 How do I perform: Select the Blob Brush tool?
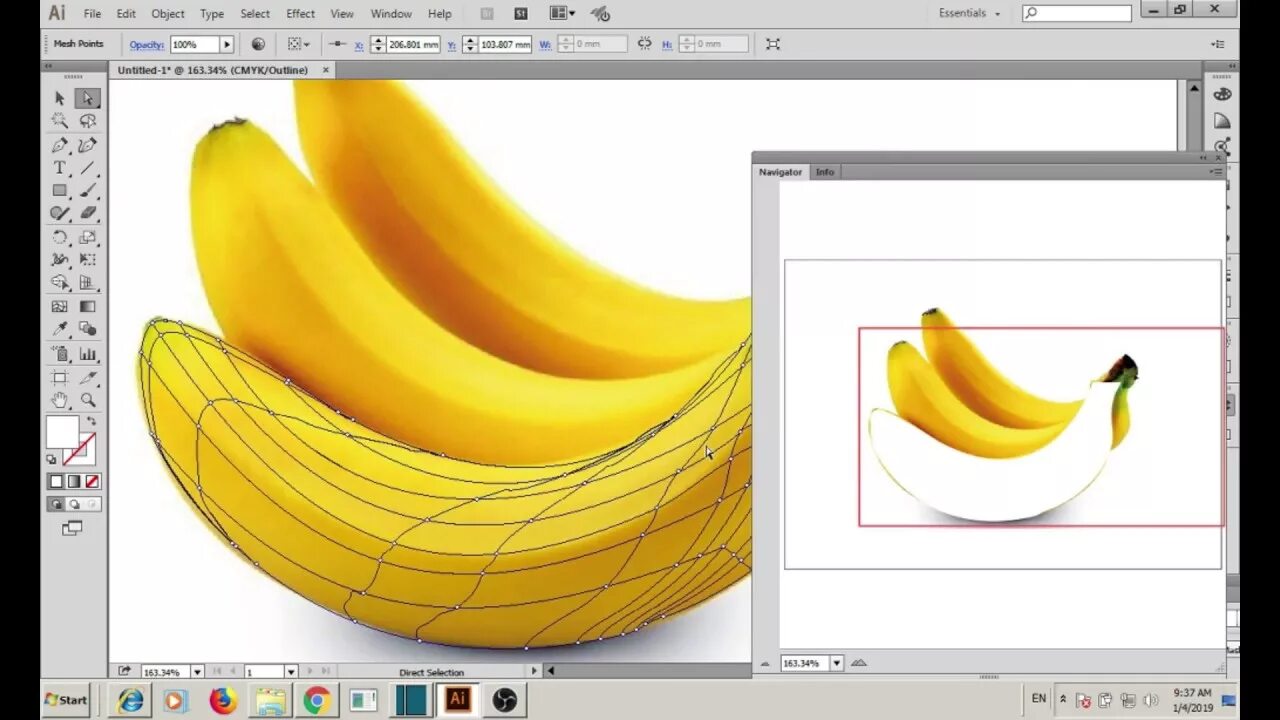60,213
